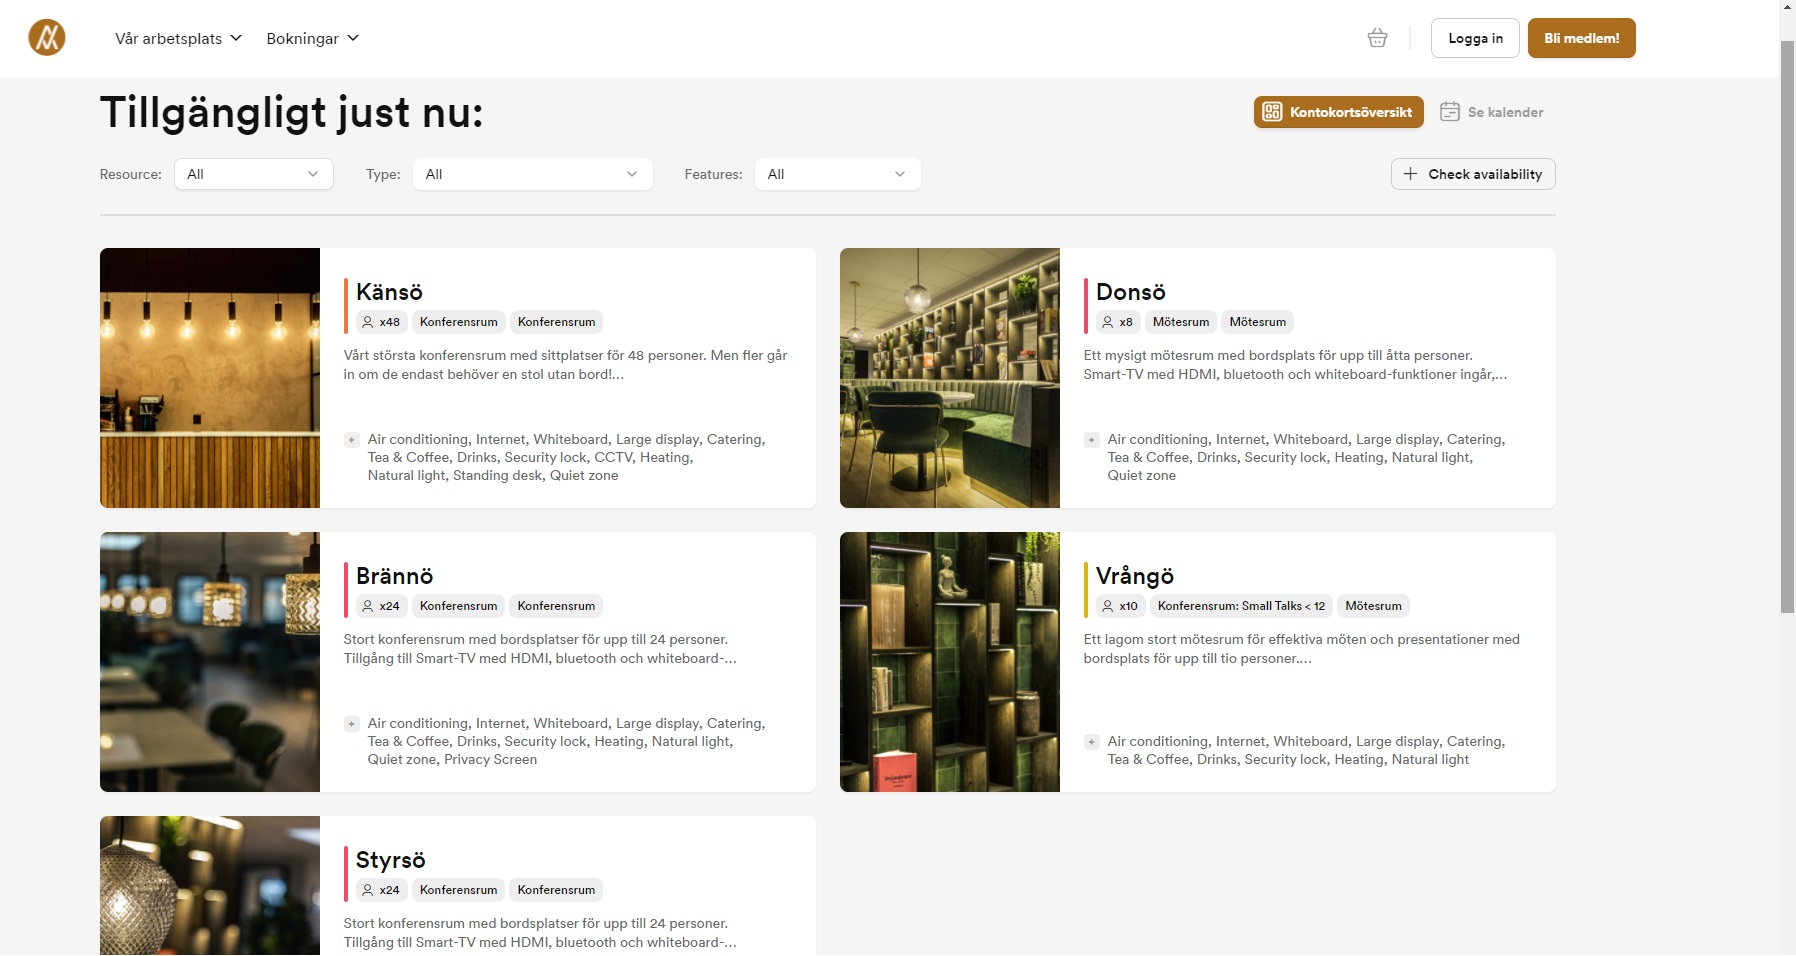Click the person capacity icon on Vrångö

tap(1108, 606)
